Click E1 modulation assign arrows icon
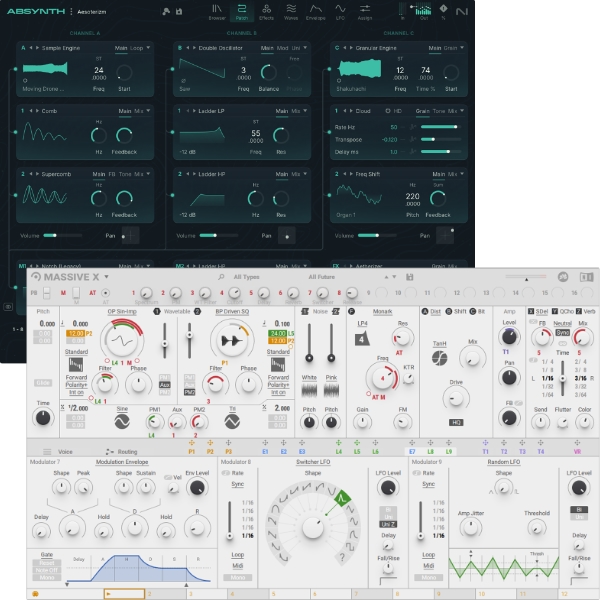This screenshot has width=600, height=600. tap(265, 443)
